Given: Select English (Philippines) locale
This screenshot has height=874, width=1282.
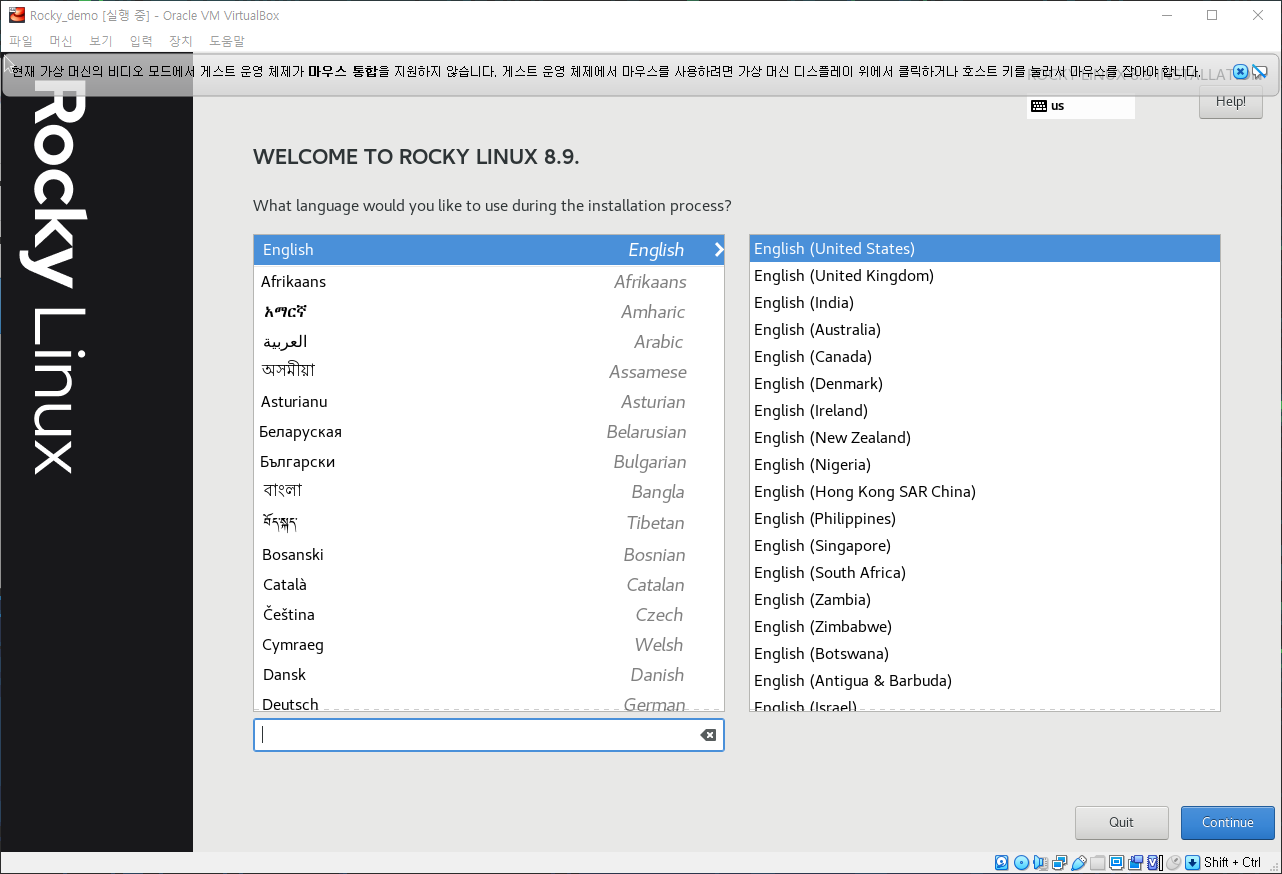Looking at the screenshot, I should [985, 519].
